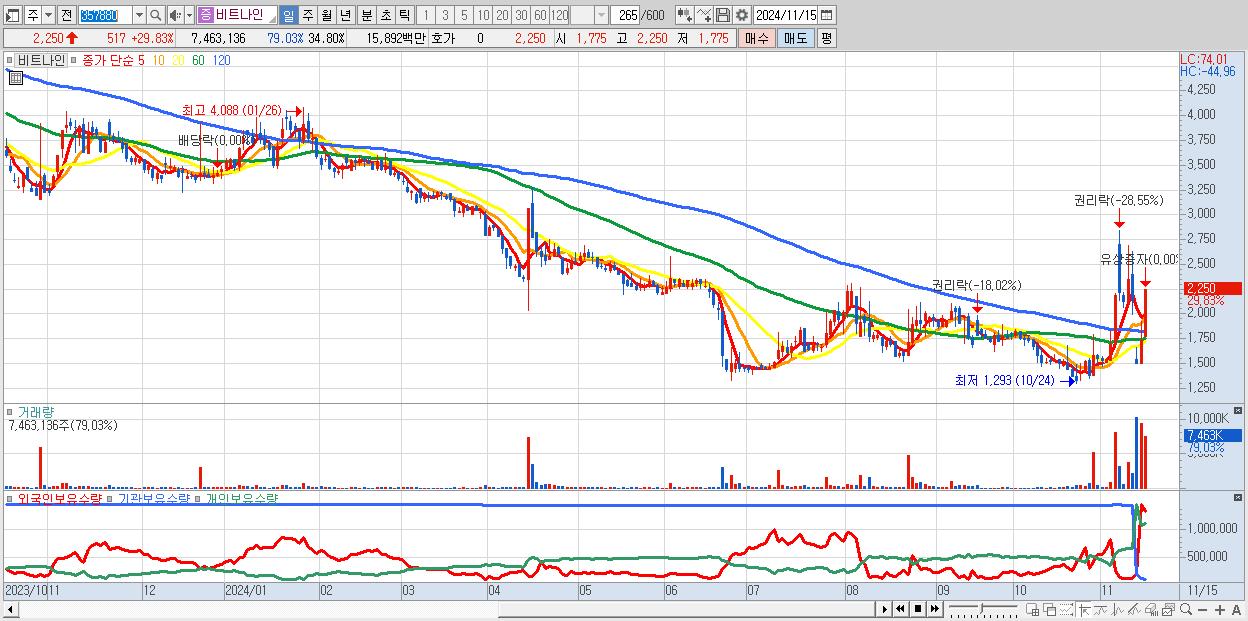Click the crosshair cursor mode icon
Viewport: 1248px width, 621px height.
(1084, 609)
